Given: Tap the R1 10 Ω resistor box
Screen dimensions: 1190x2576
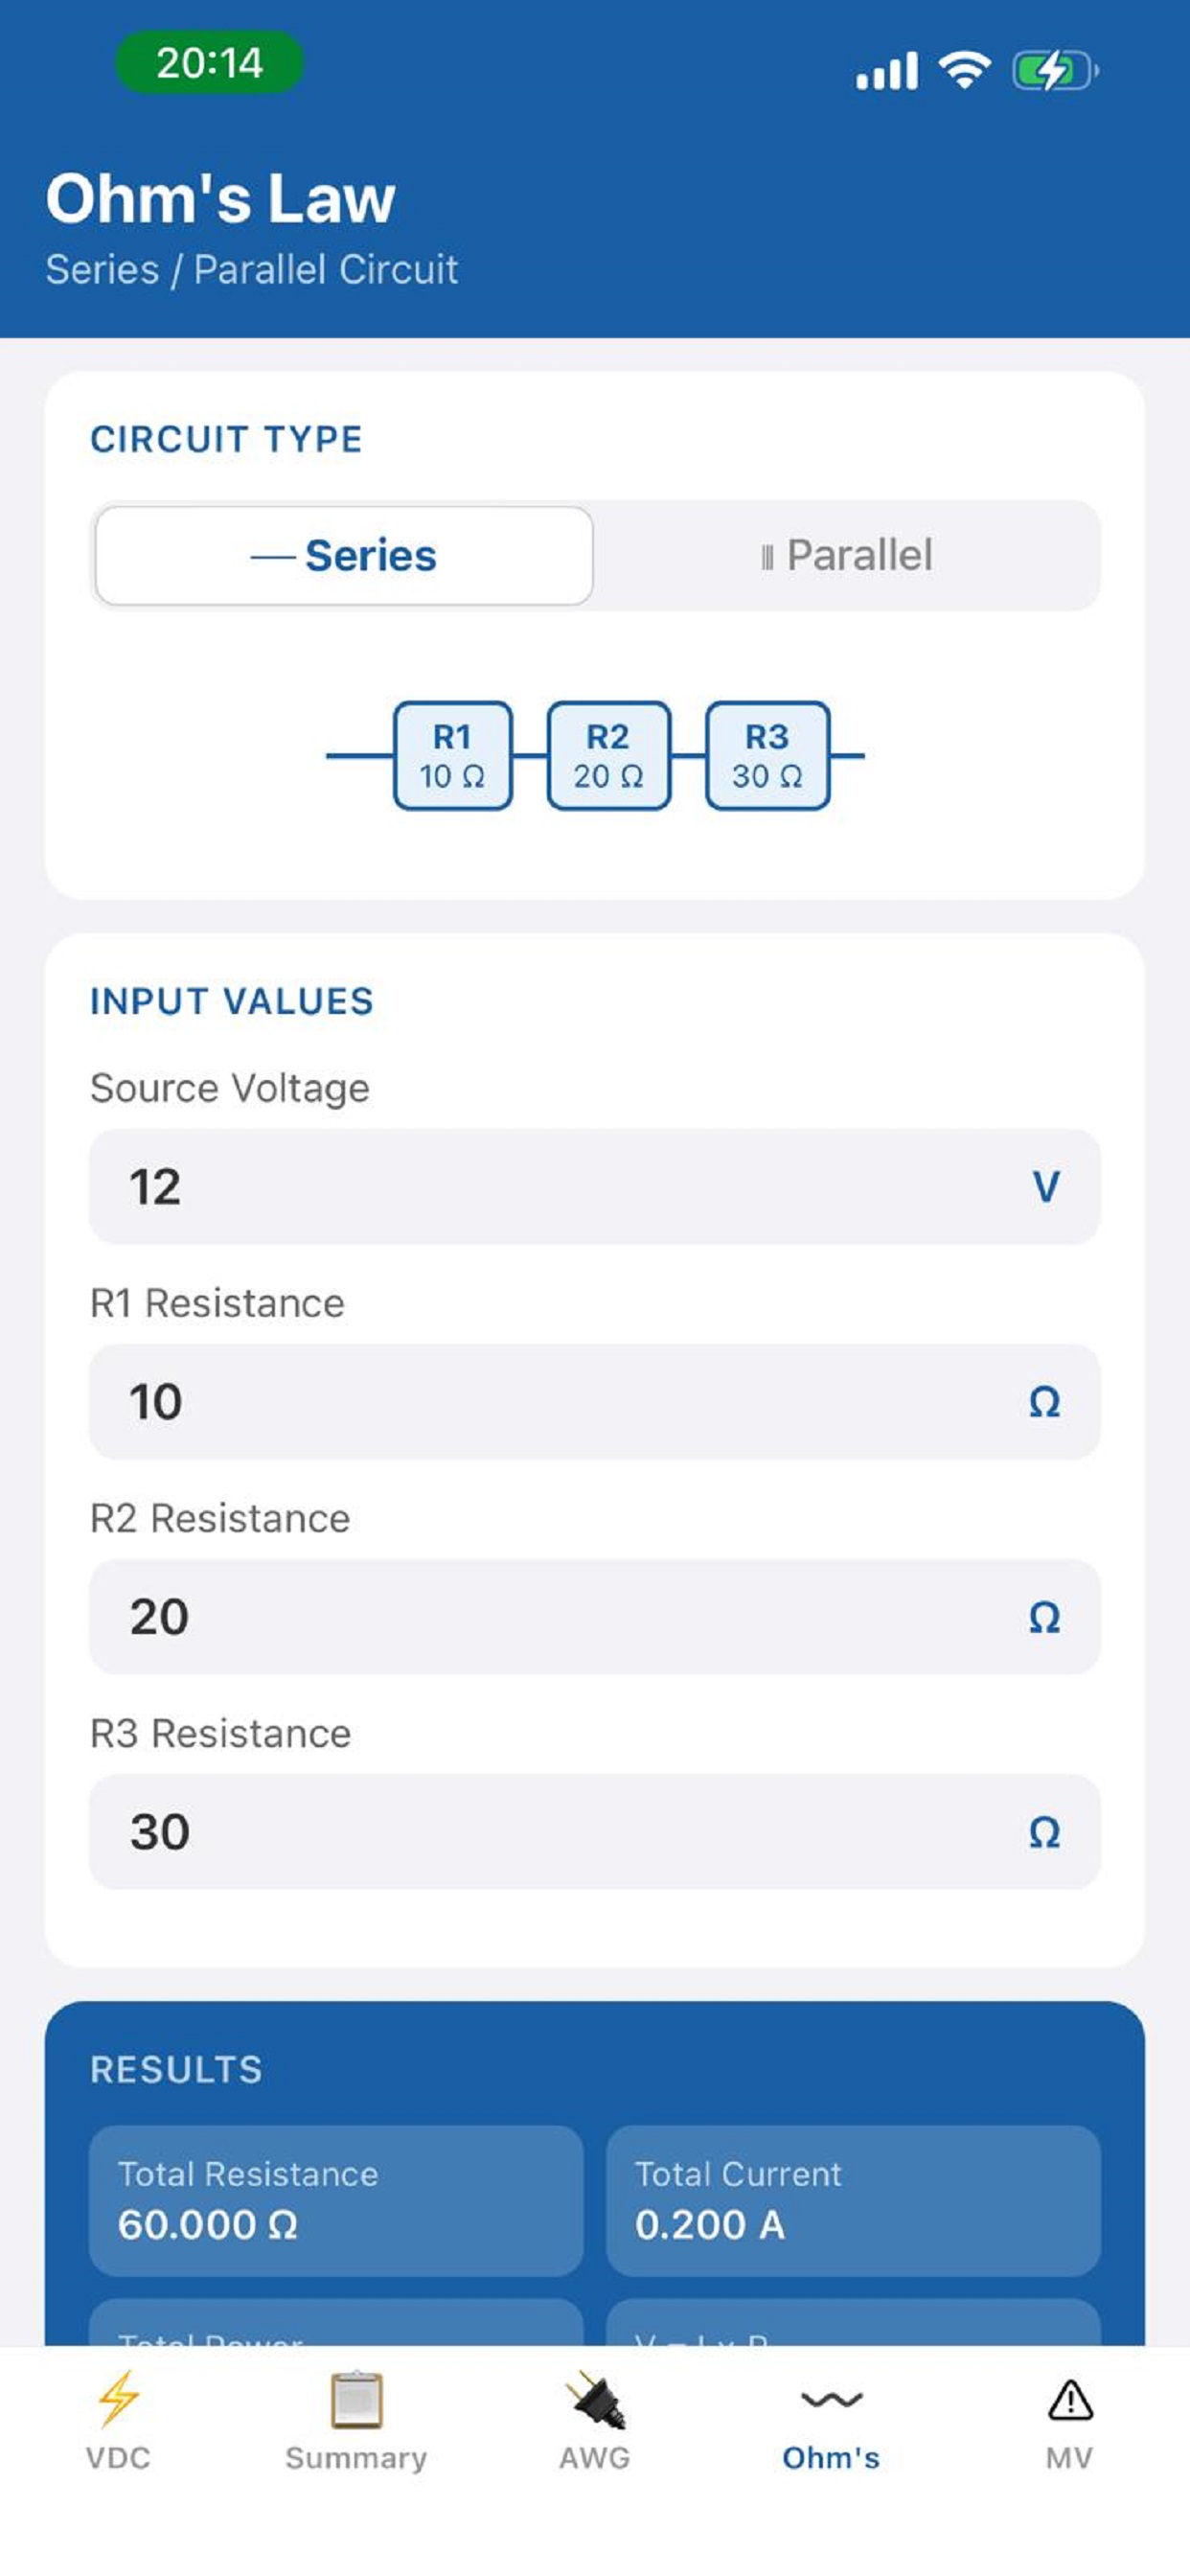Looking at the screenshot, I should pos(453,756).
